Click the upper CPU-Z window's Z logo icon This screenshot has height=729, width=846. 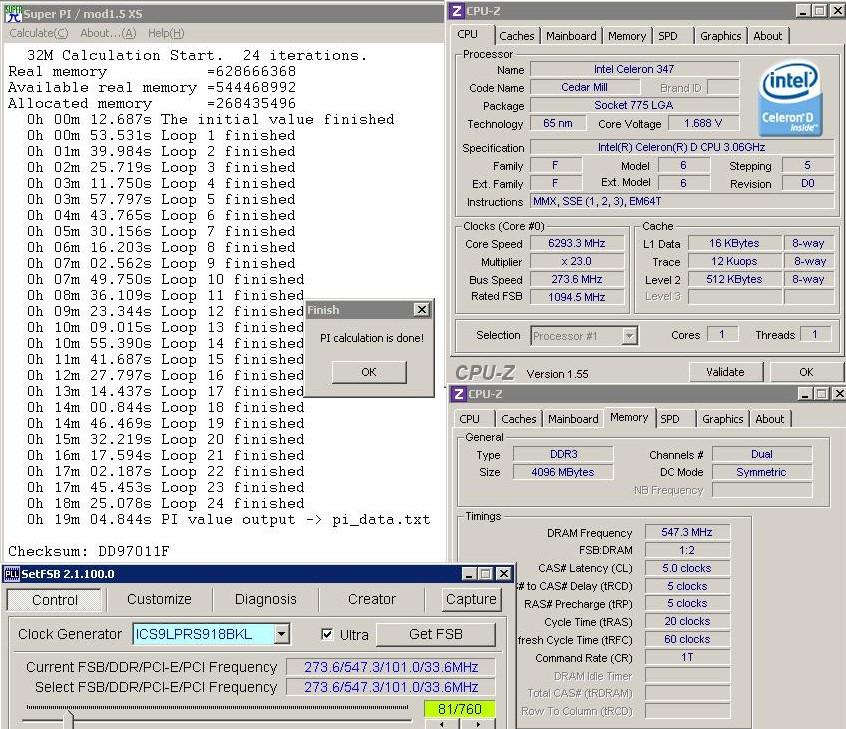click(x=456, y=11)
